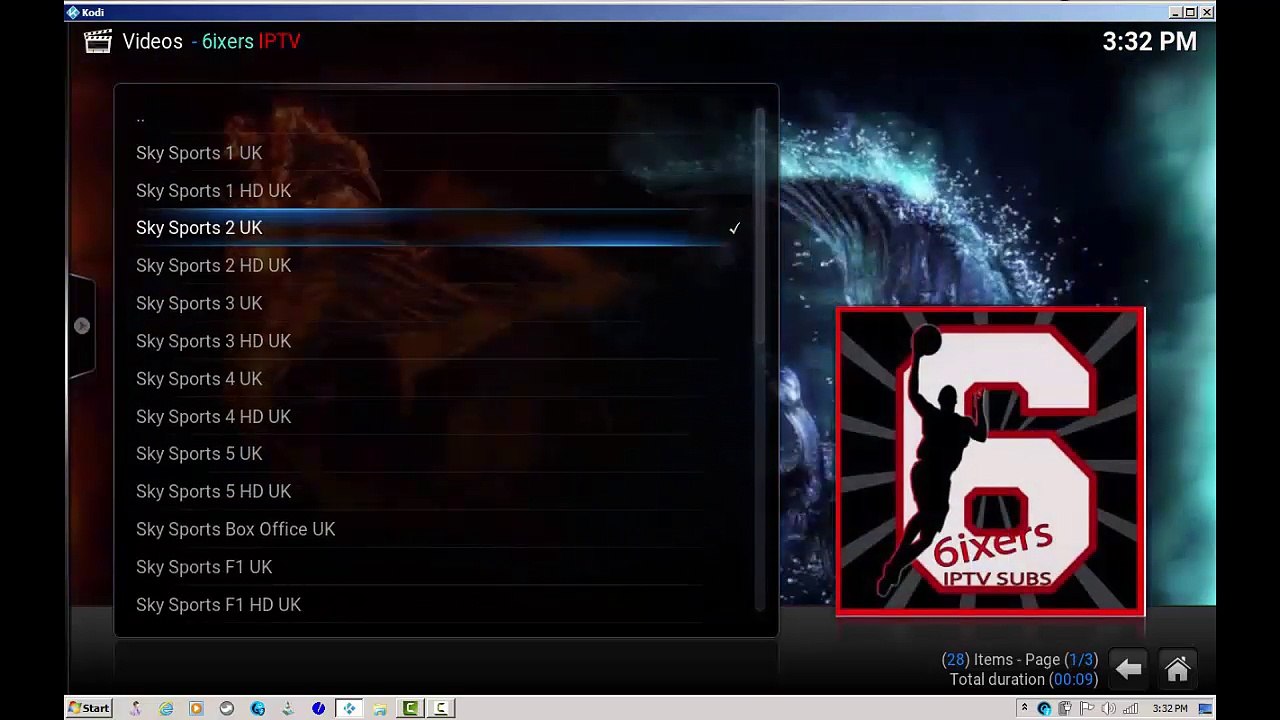
Task: Click the Videos clapperboard icon
Action: coord(98,41)
